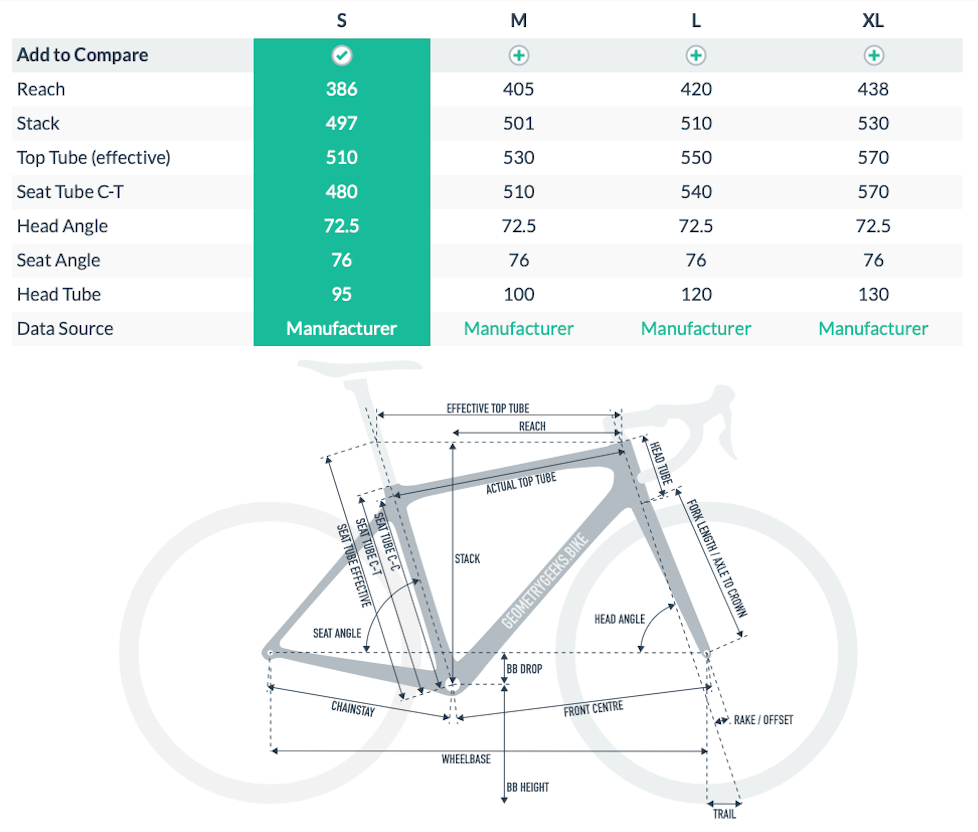The image size is (978, 832).
Task: Click the Head Angle row label
Action: (62, 226)
